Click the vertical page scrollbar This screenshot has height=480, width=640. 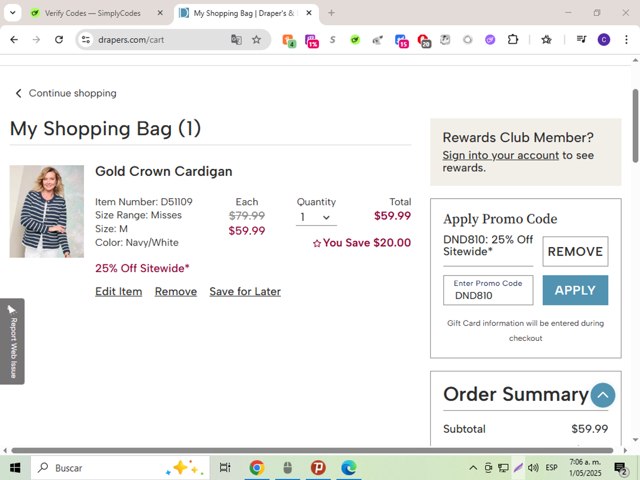(636, 125)
